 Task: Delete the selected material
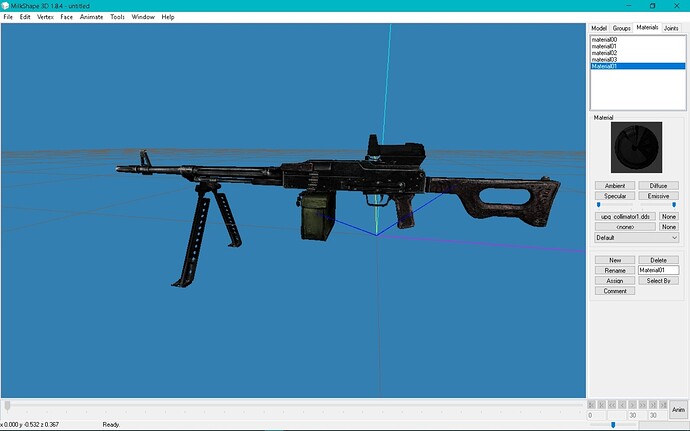(x=658, y=260)
